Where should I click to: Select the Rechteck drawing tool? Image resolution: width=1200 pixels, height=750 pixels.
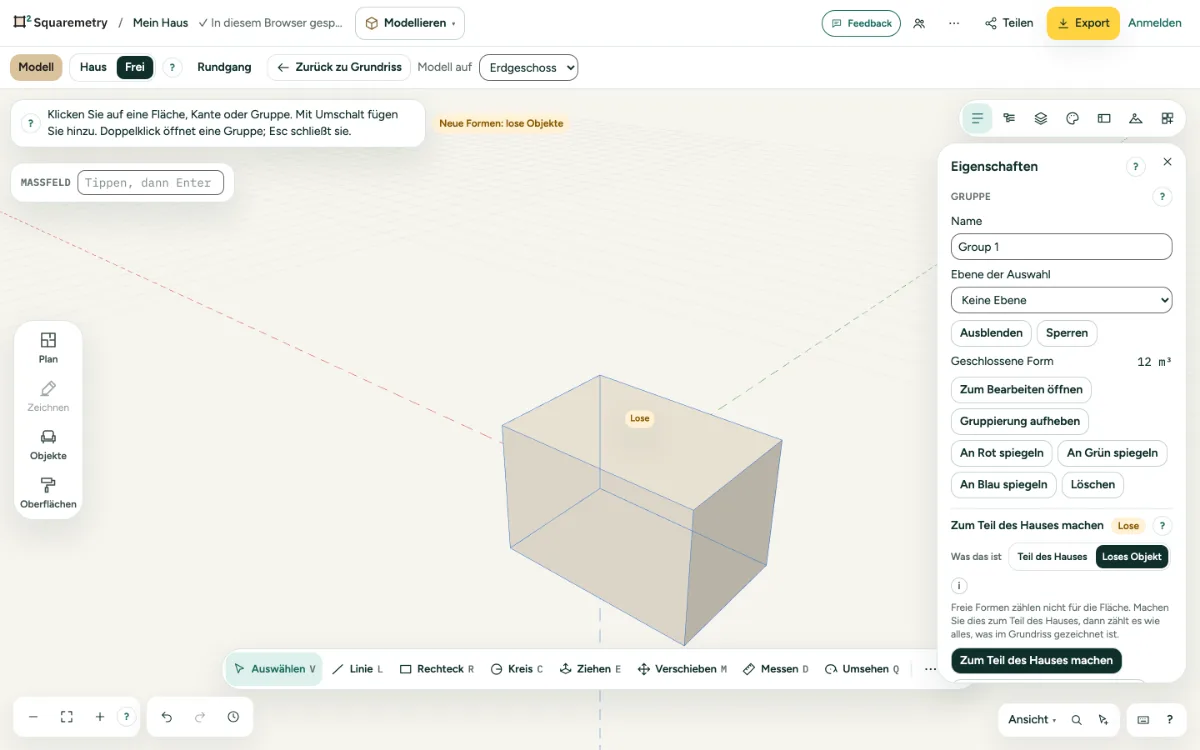click(x=437, y=669)
